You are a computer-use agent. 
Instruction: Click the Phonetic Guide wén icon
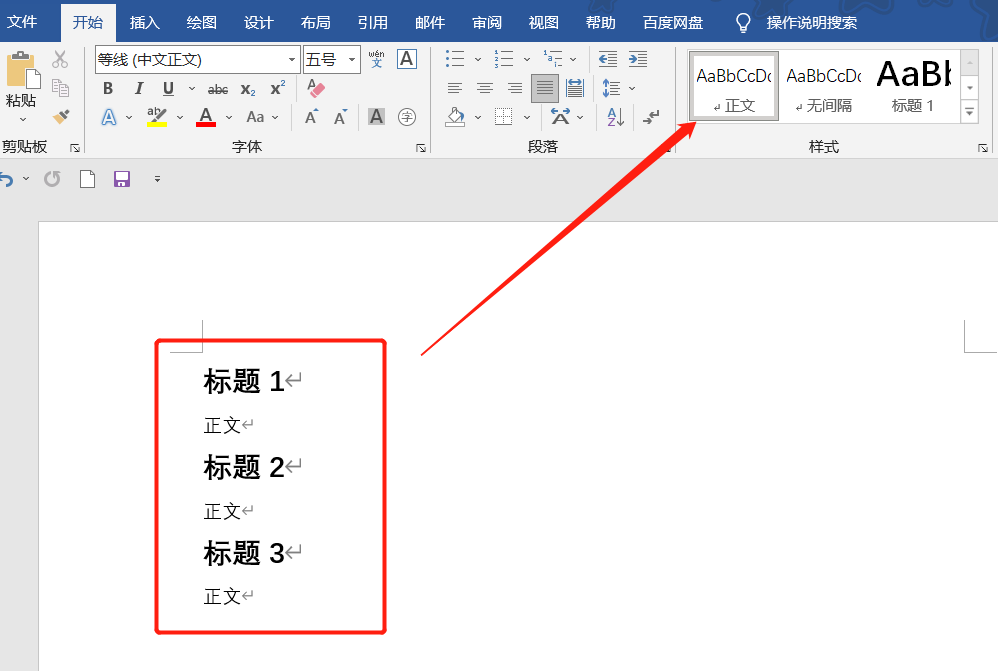tap(376, 59)
